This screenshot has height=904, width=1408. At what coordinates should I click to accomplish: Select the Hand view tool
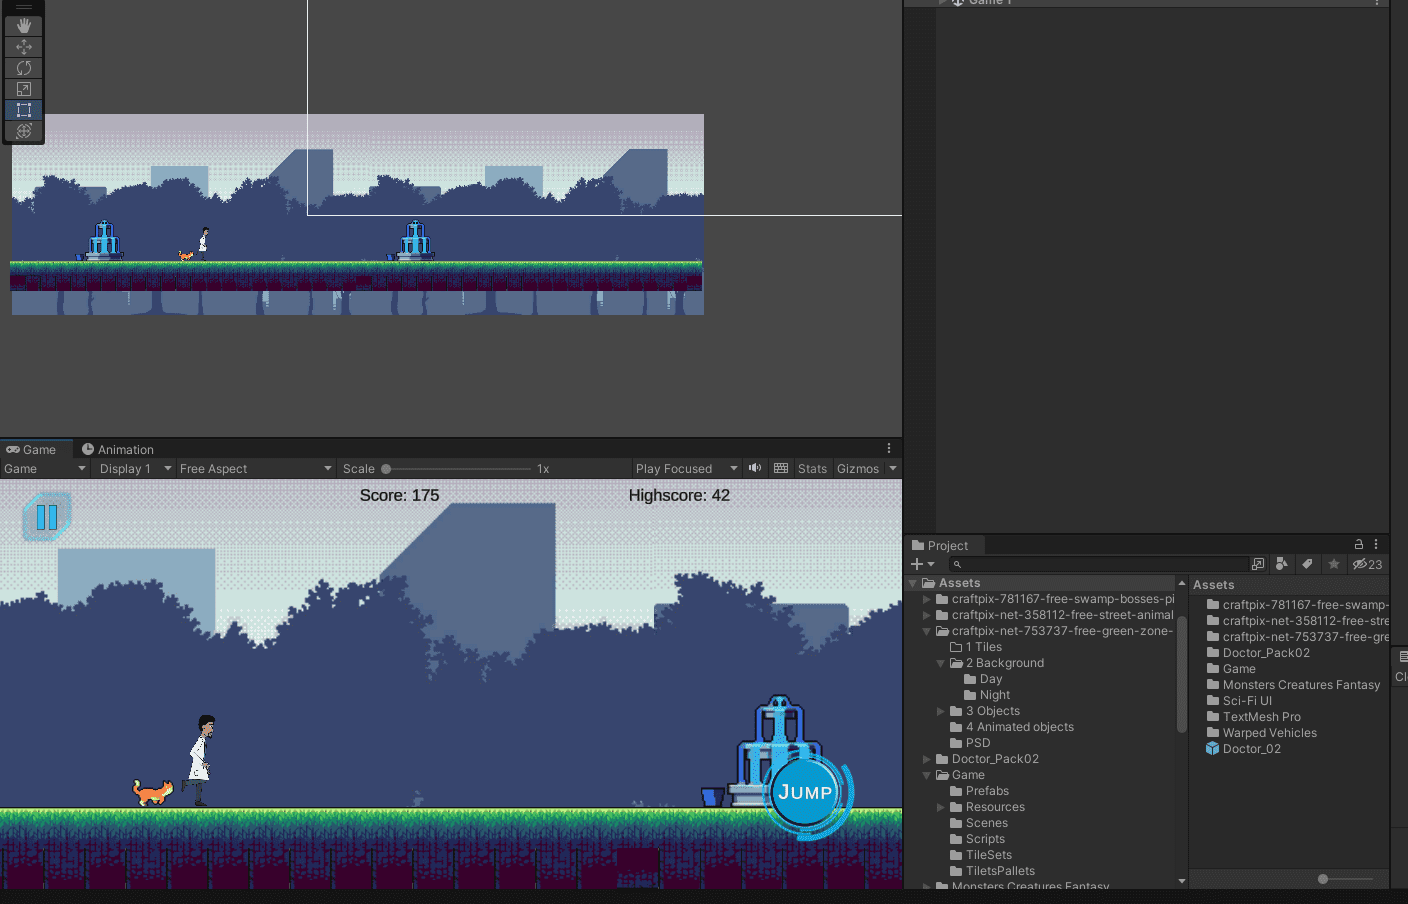(24, 26)
